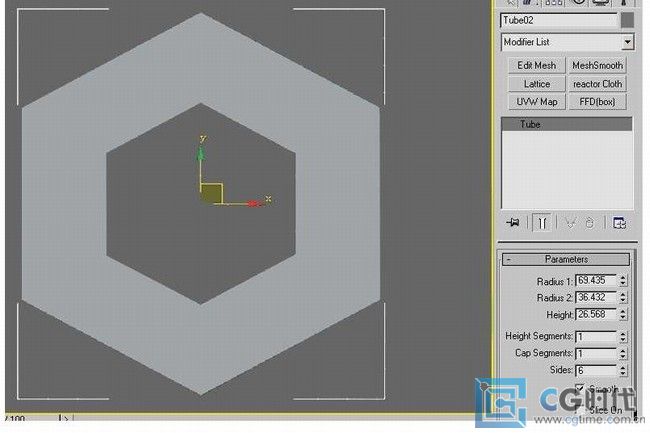This screenshot has height=433, width=650.
Task: Click the Sides value field
Action: [596, 370]
